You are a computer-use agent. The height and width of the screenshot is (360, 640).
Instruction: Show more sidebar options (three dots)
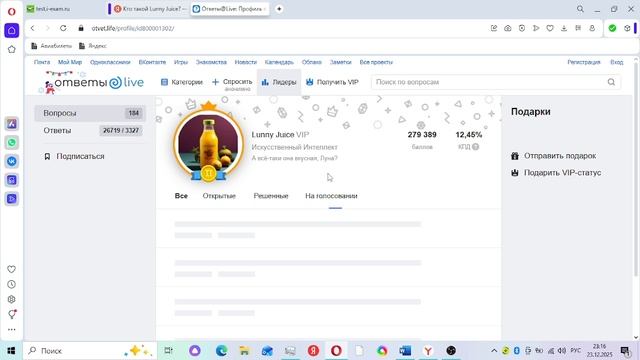click(11, 329)
